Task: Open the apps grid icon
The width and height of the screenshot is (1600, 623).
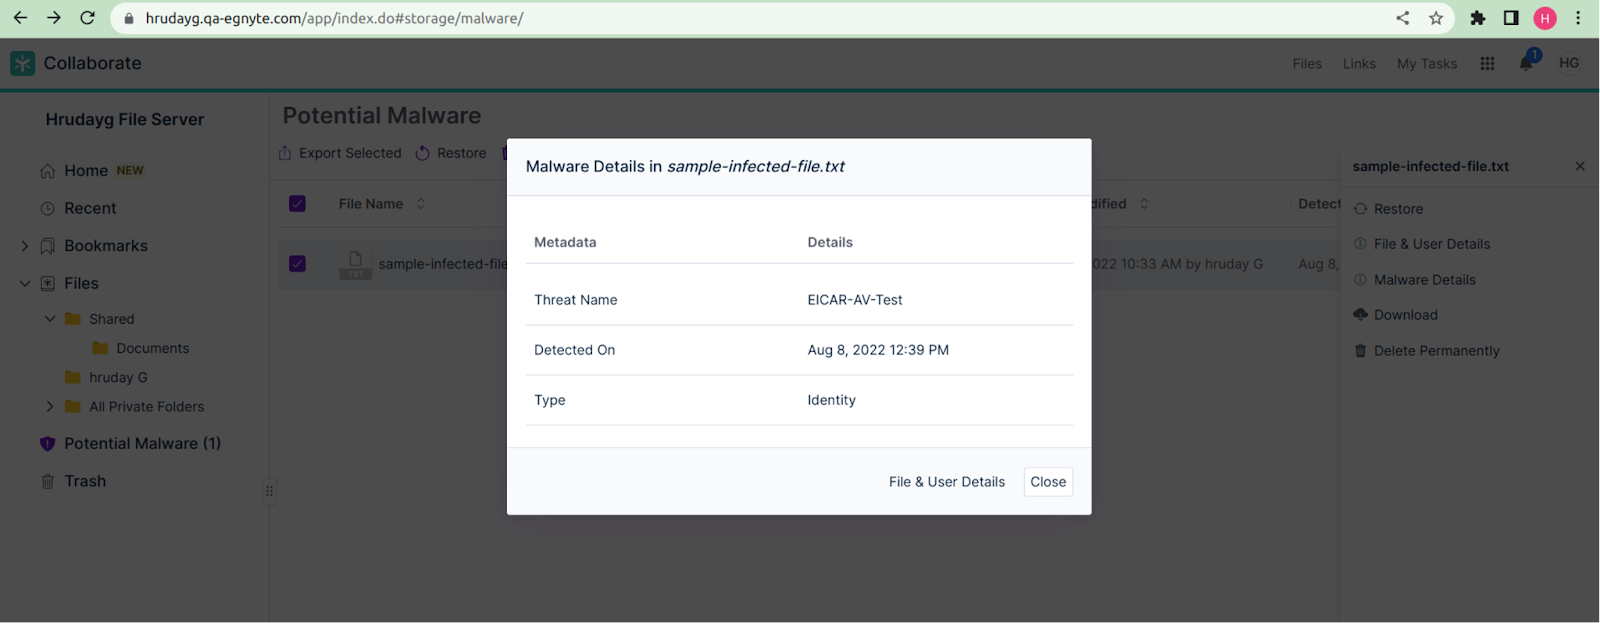Action: 1487,63
